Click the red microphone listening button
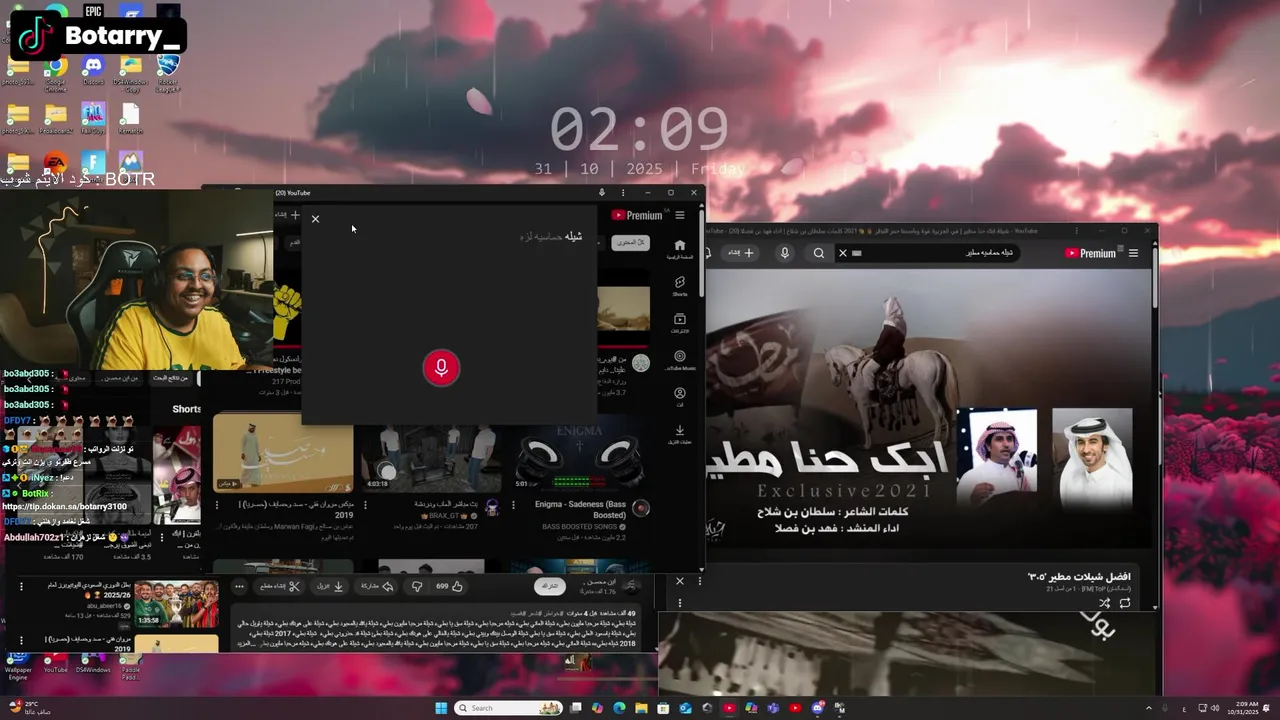 click(441, 368)
